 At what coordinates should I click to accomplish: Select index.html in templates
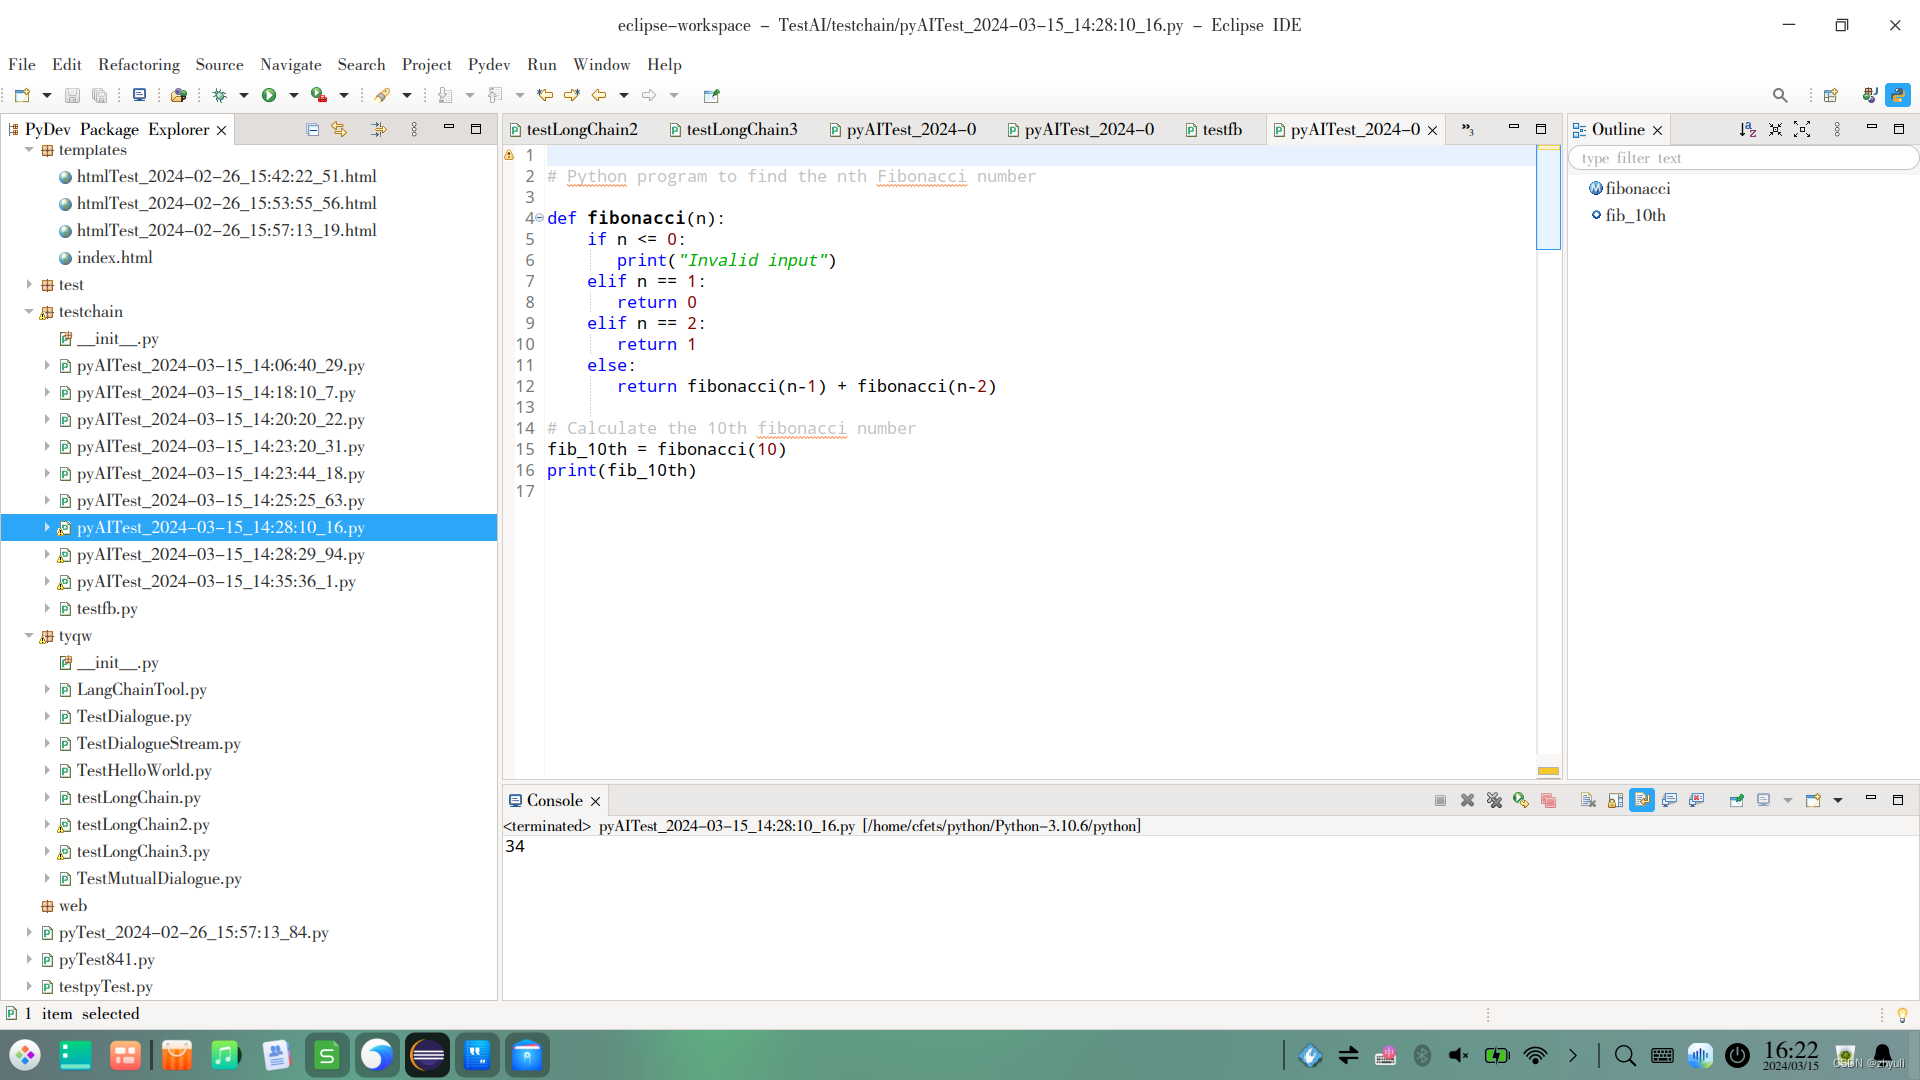[114, 258]
